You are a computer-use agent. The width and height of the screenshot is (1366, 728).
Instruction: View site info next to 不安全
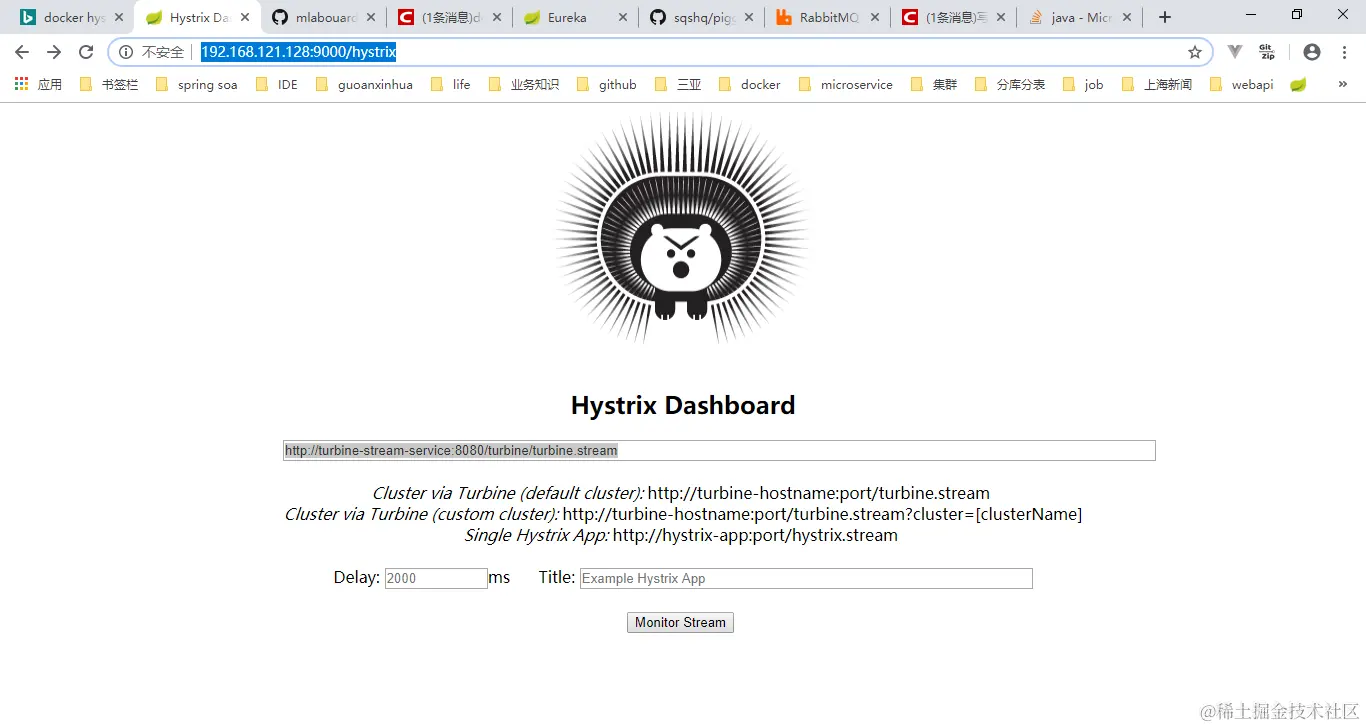point(126,52)
